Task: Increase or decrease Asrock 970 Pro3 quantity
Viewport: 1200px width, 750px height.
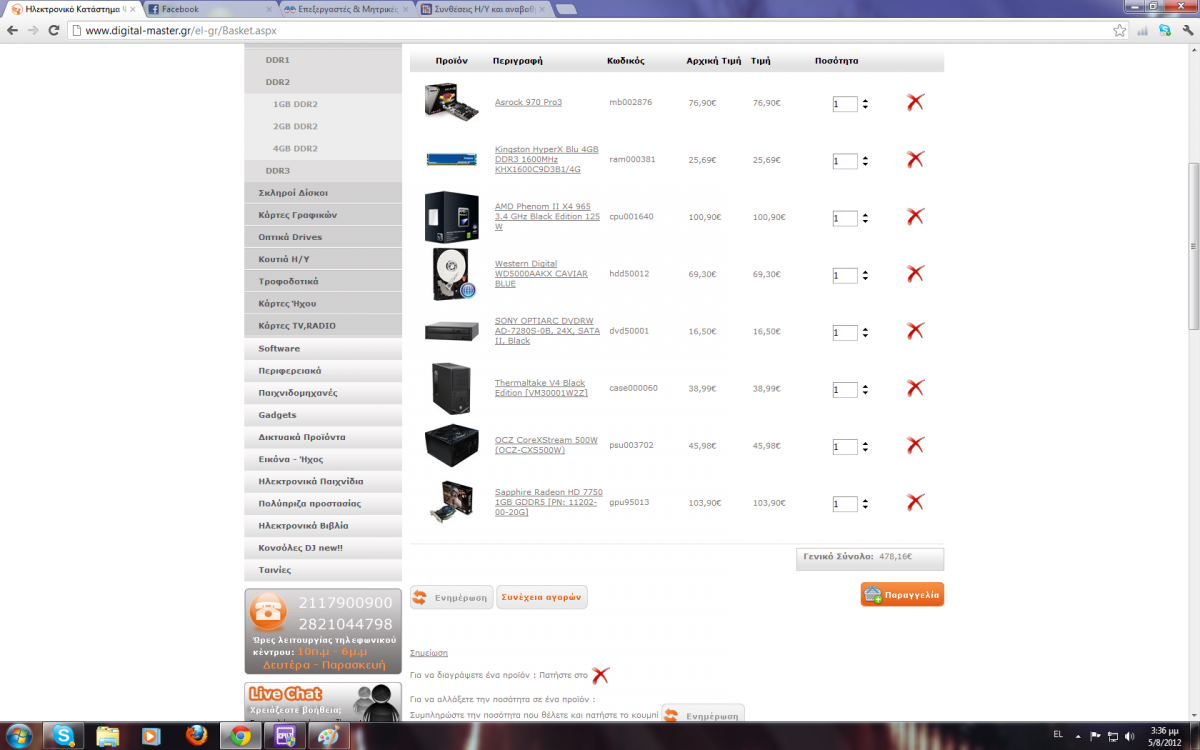Action: (x=865, y=103)
